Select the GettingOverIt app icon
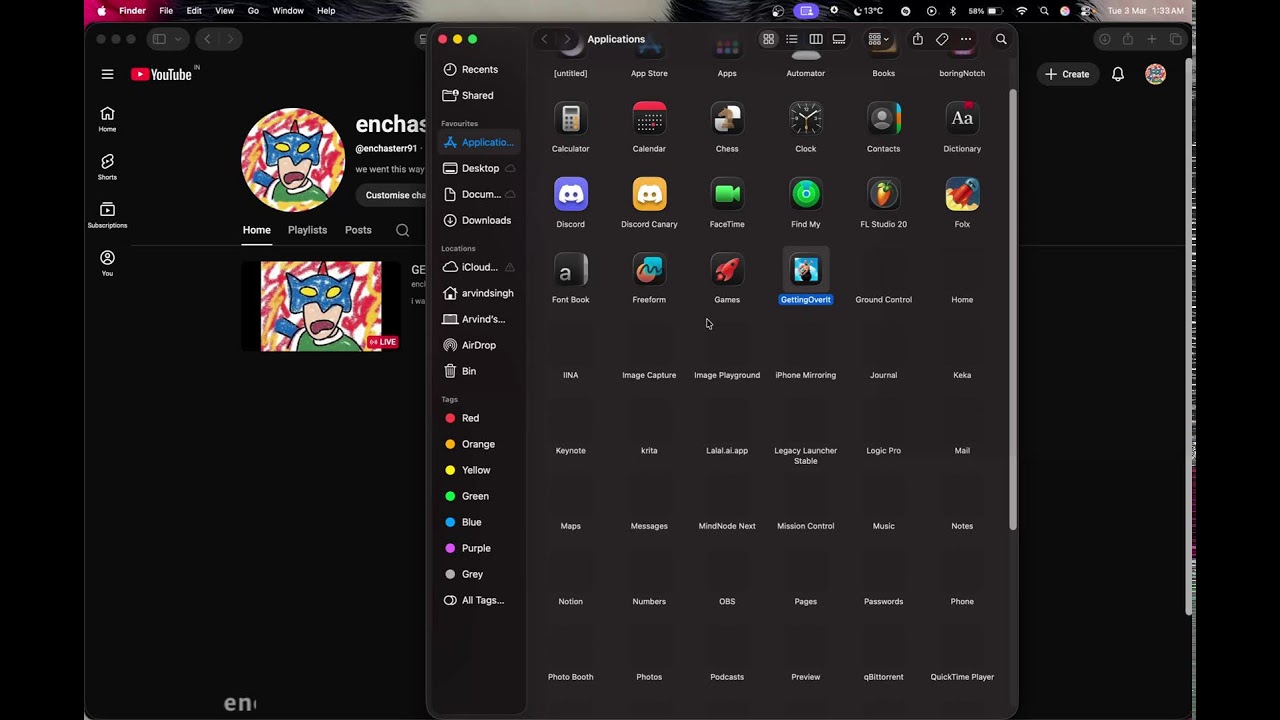 pos(805,270)
